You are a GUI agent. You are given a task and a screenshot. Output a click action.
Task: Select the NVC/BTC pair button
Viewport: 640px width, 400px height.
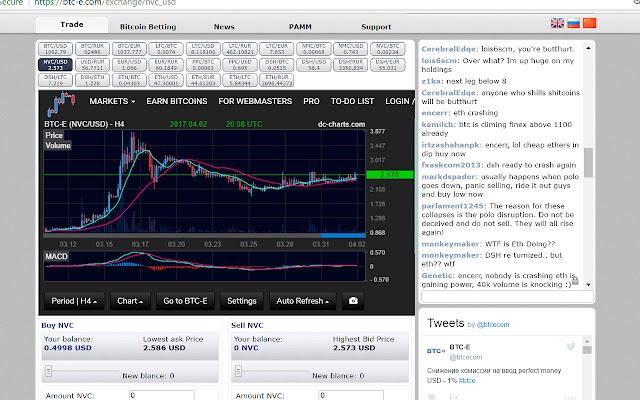pyautogui.click(x=388, y=49)
